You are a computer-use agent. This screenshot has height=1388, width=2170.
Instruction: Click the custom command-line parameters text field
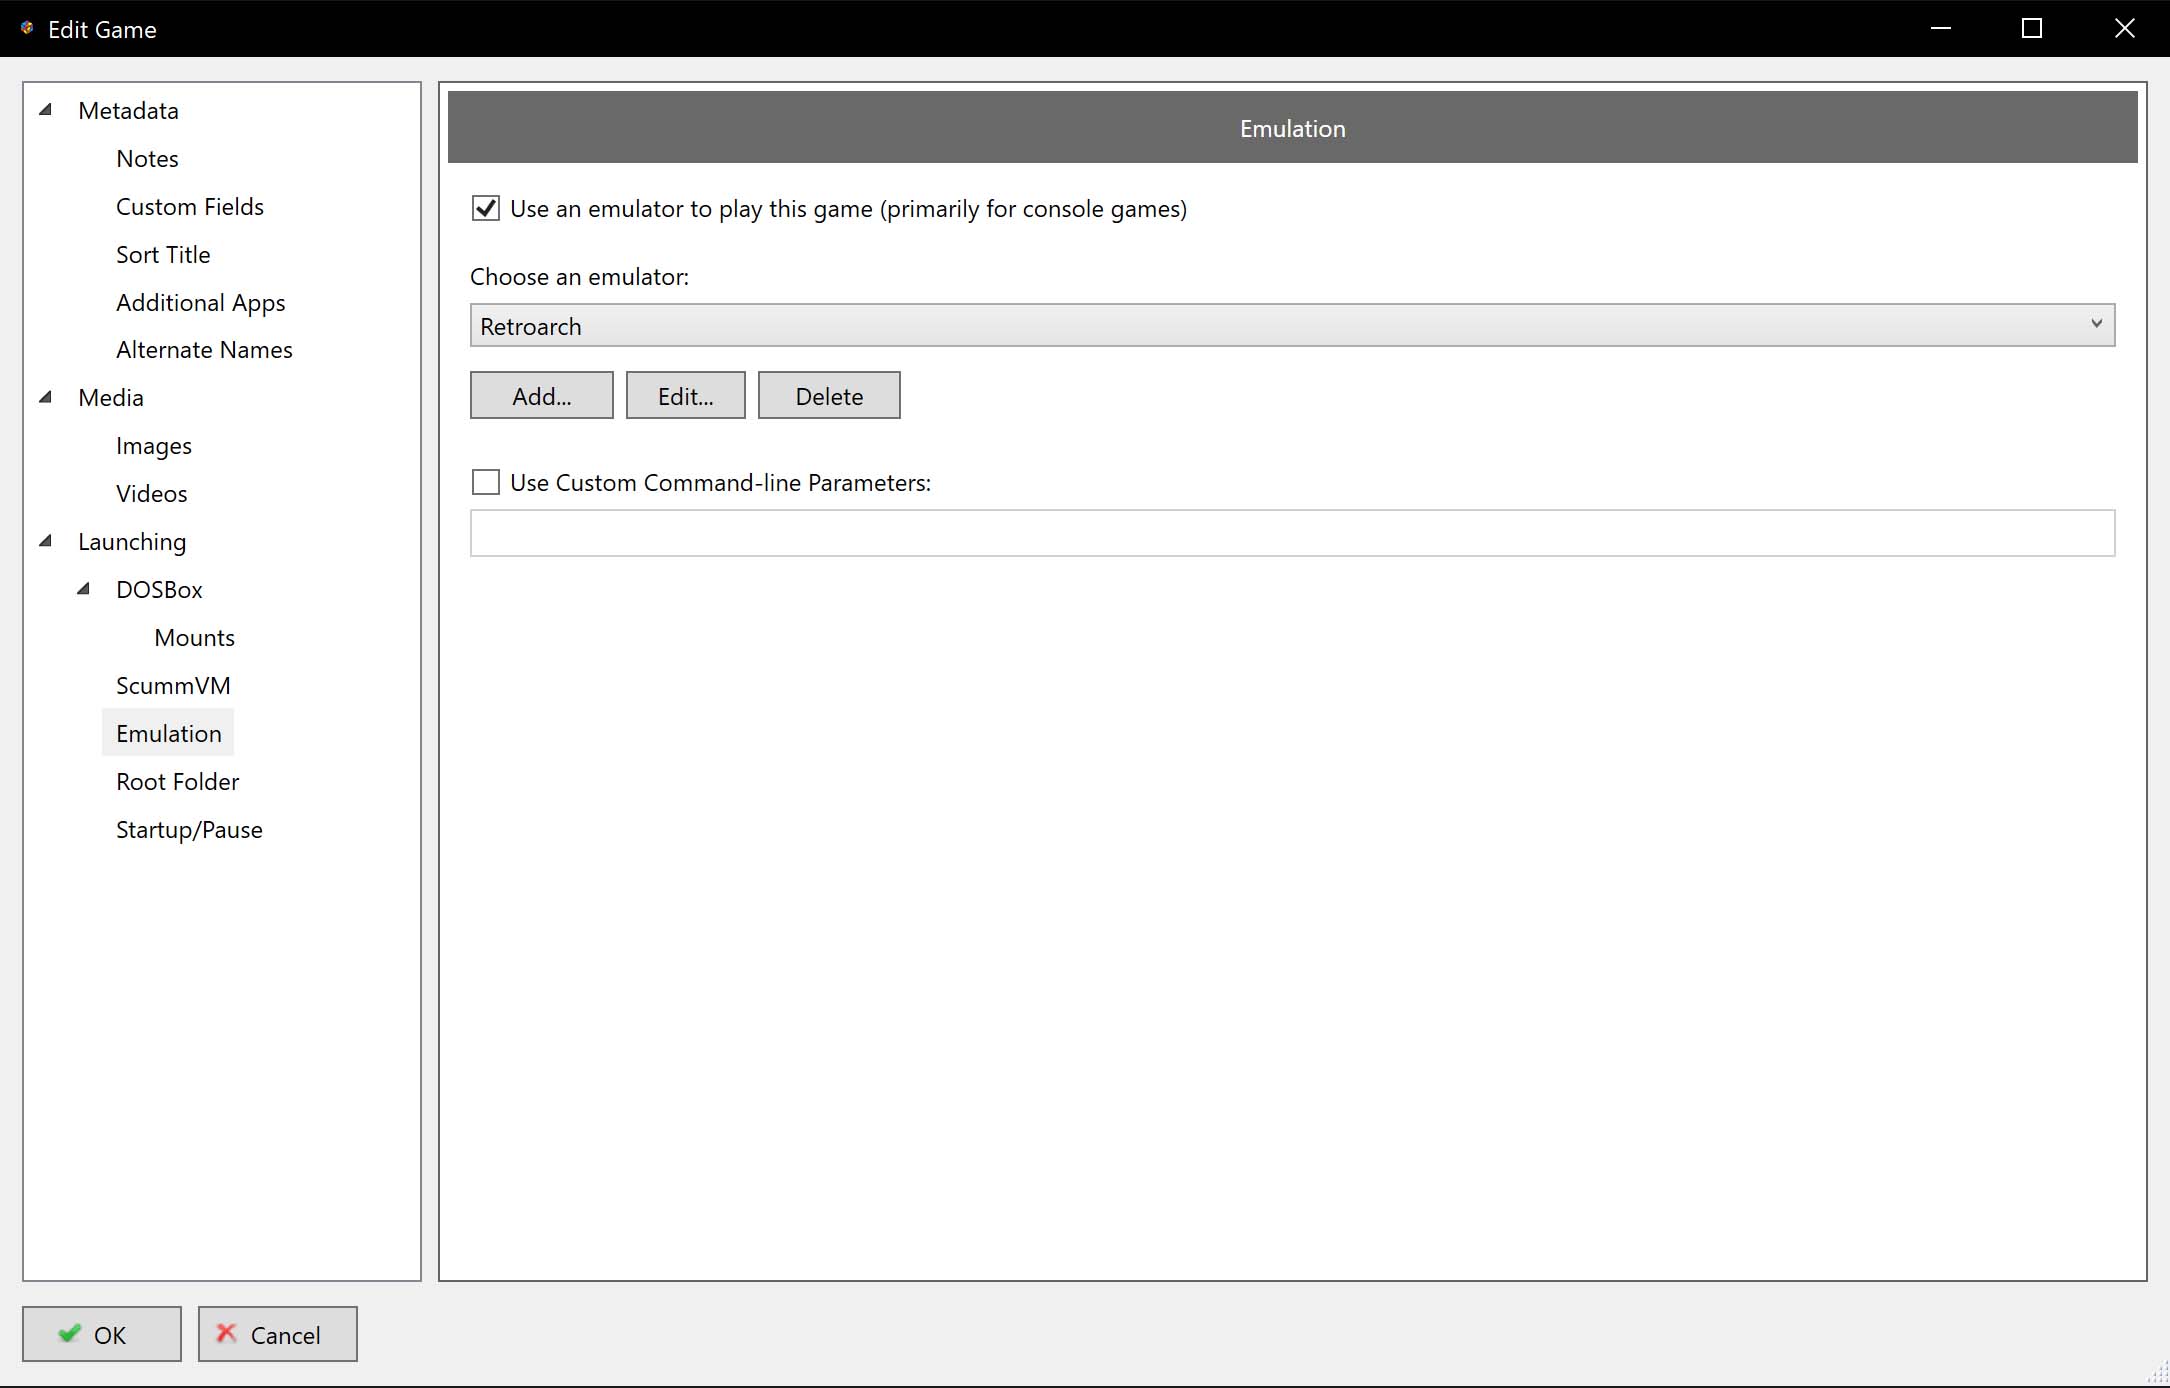tap(1292, 533)
